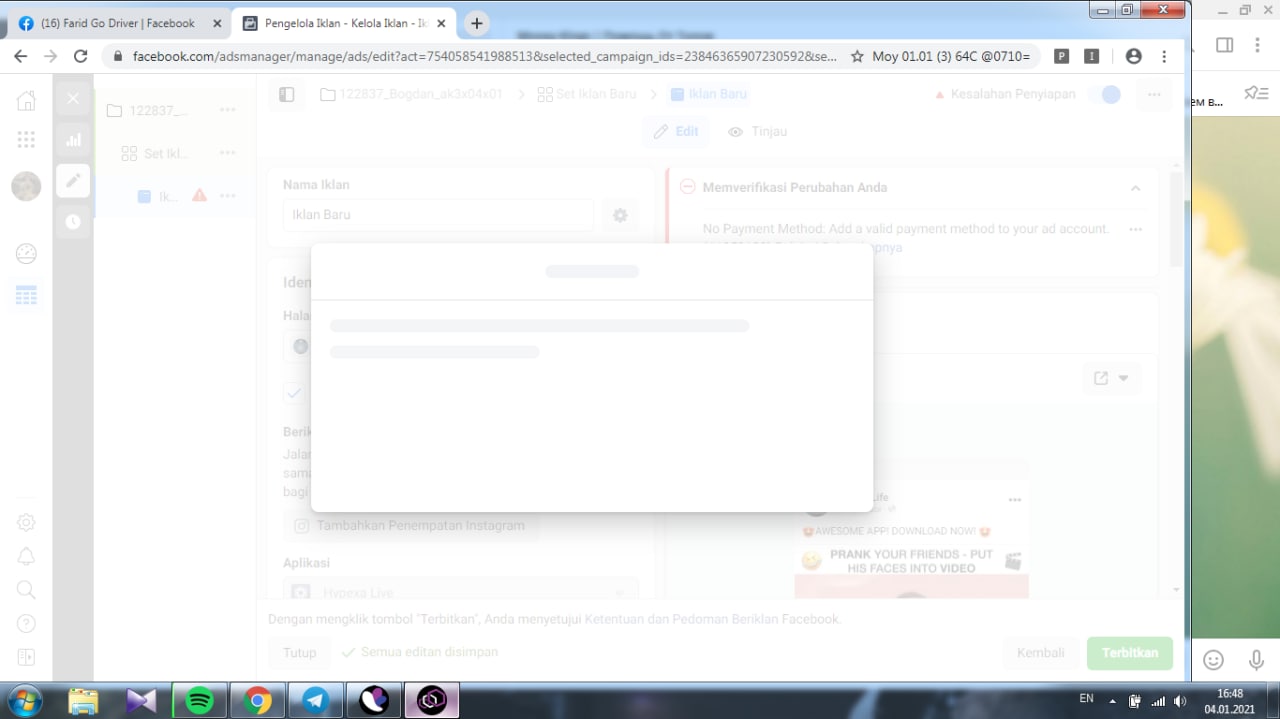Click the I extension icon in Chrome

[x=1093, y=57]
